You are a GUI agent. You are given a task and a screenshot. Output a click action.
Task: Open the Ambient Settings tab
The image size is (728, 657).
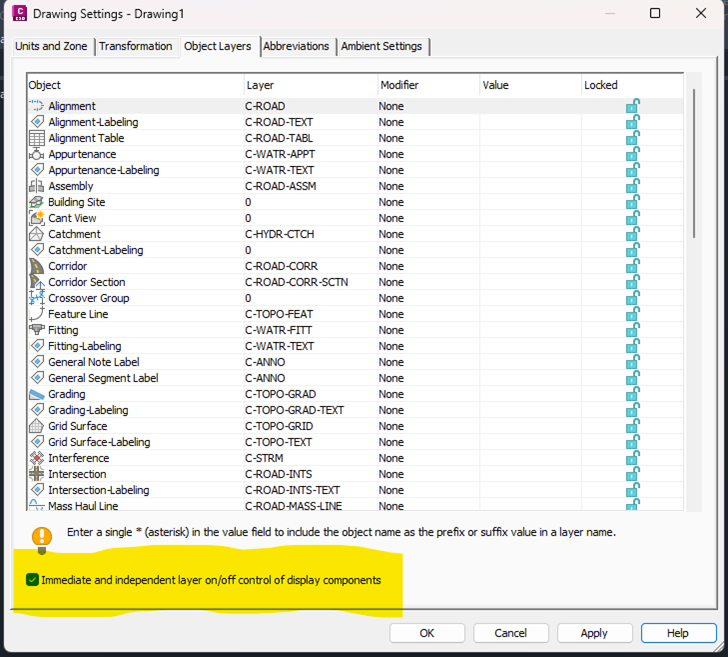click(382, 46)
